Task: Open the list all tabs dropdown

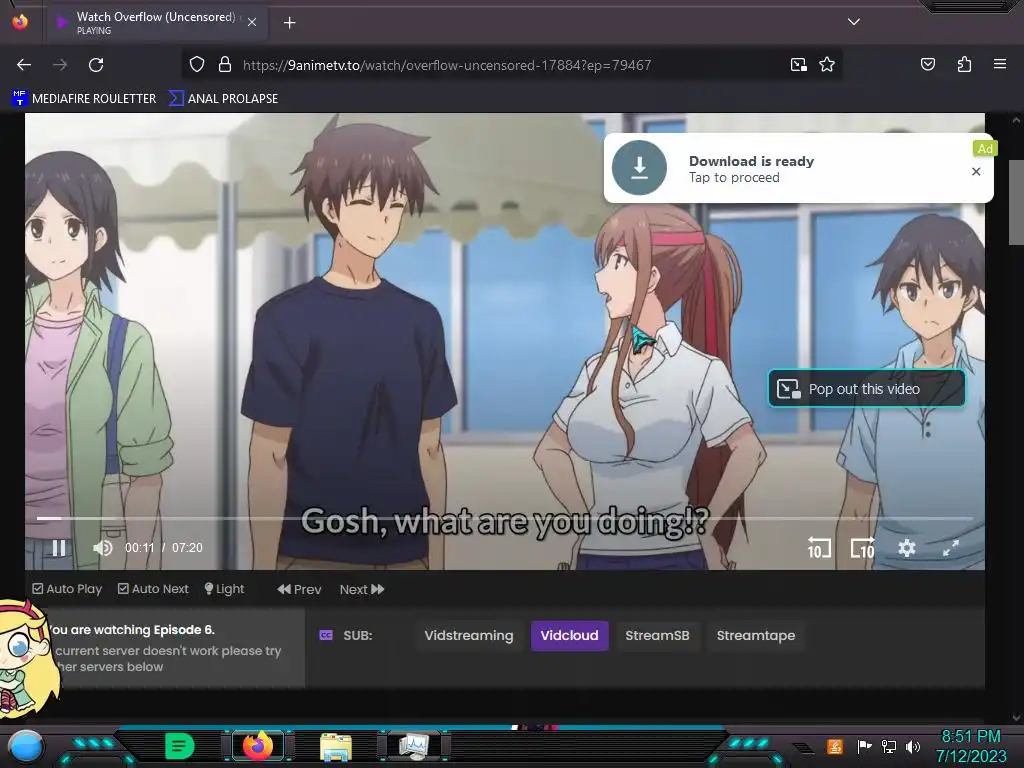Action: coord(854,22)
